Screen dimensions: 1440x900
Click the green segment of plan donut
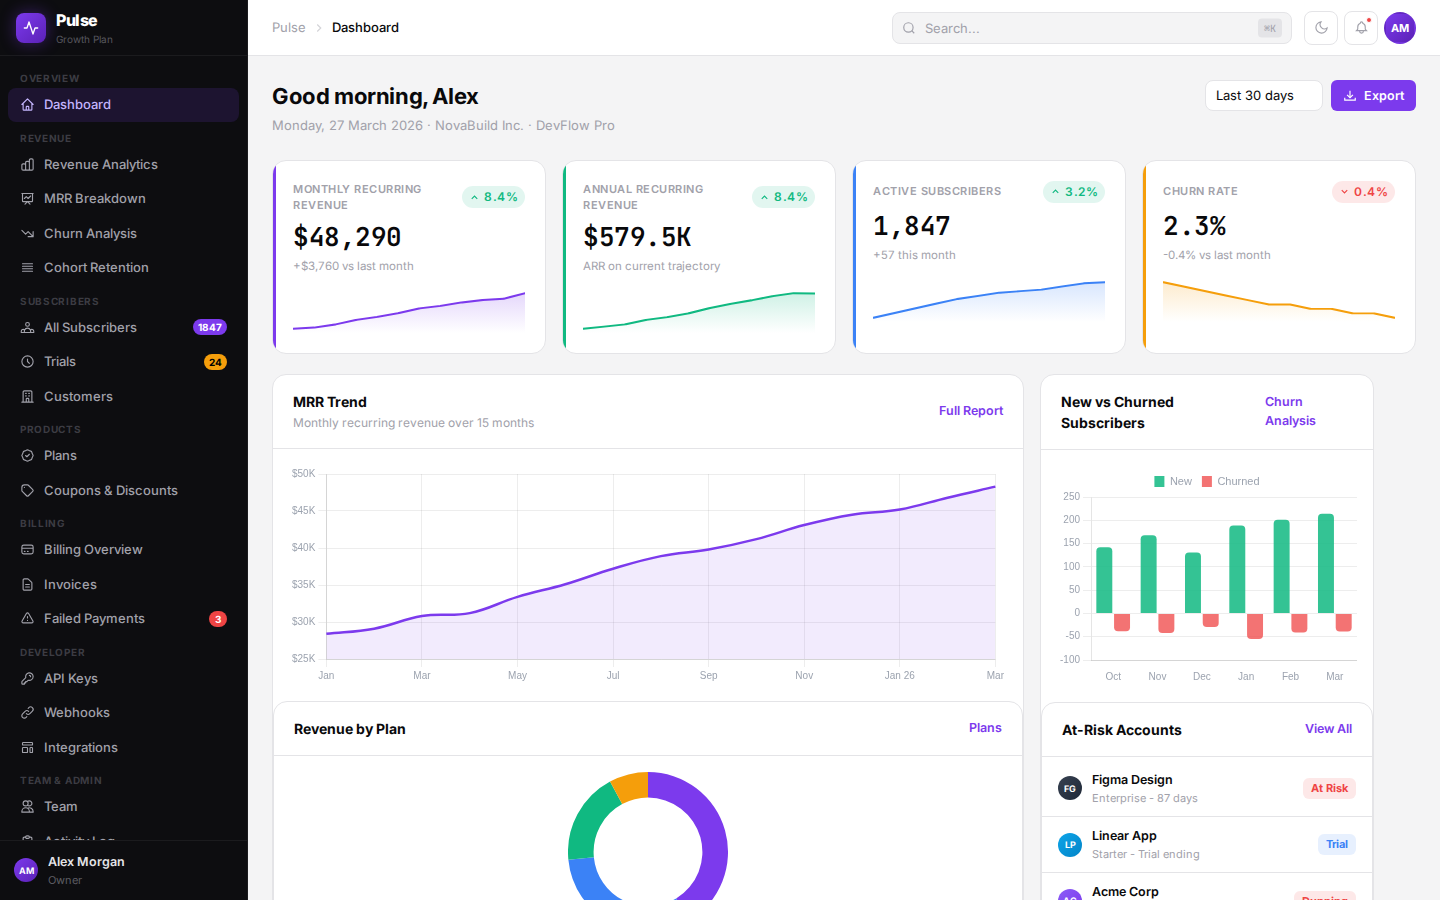590,820
